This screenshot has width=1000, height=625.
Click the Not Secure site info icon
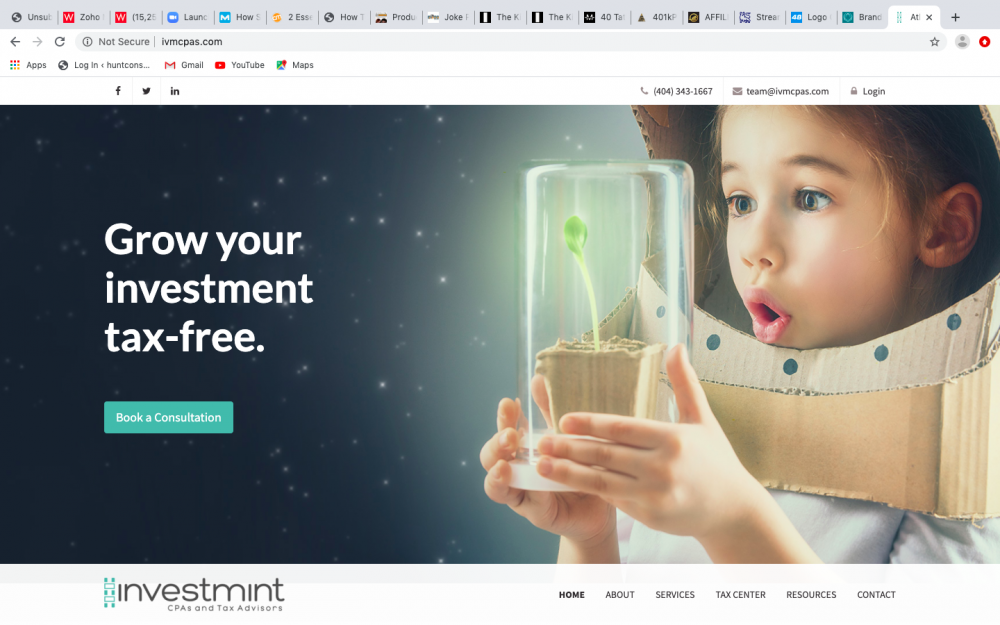pos(87,41)
